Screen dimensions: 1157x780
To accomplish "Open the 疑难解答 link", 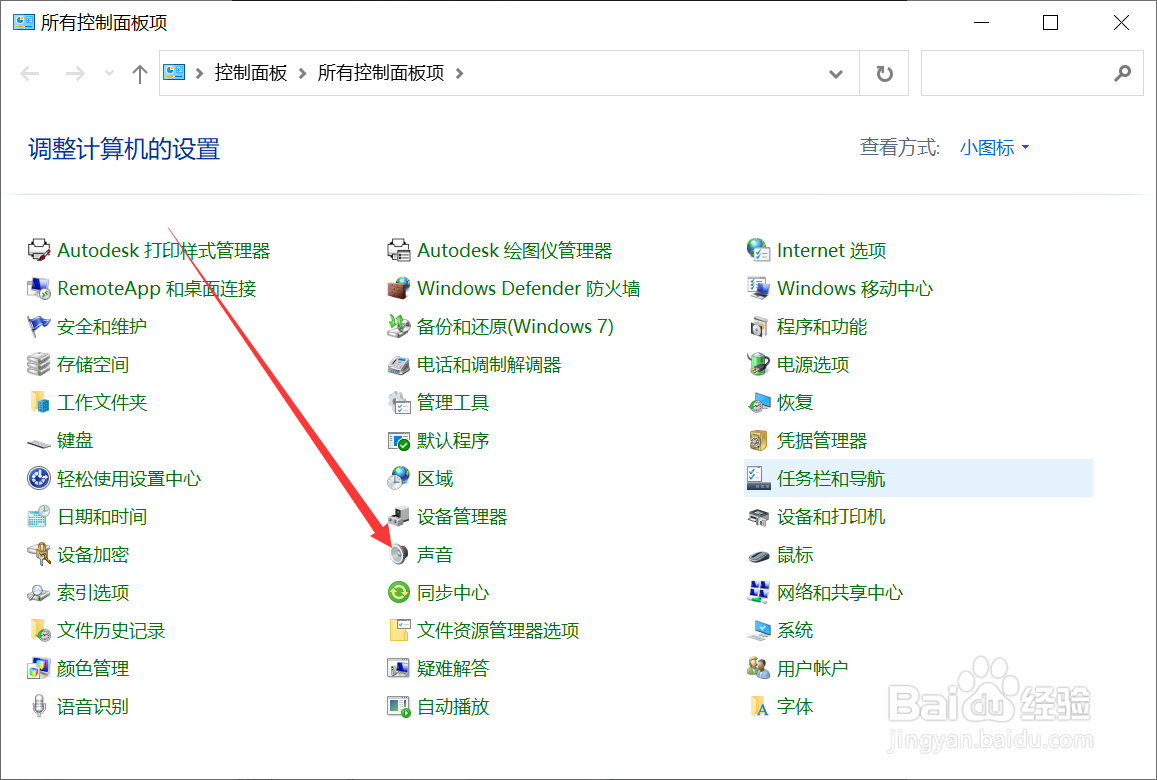I will (x=453, y=669).
